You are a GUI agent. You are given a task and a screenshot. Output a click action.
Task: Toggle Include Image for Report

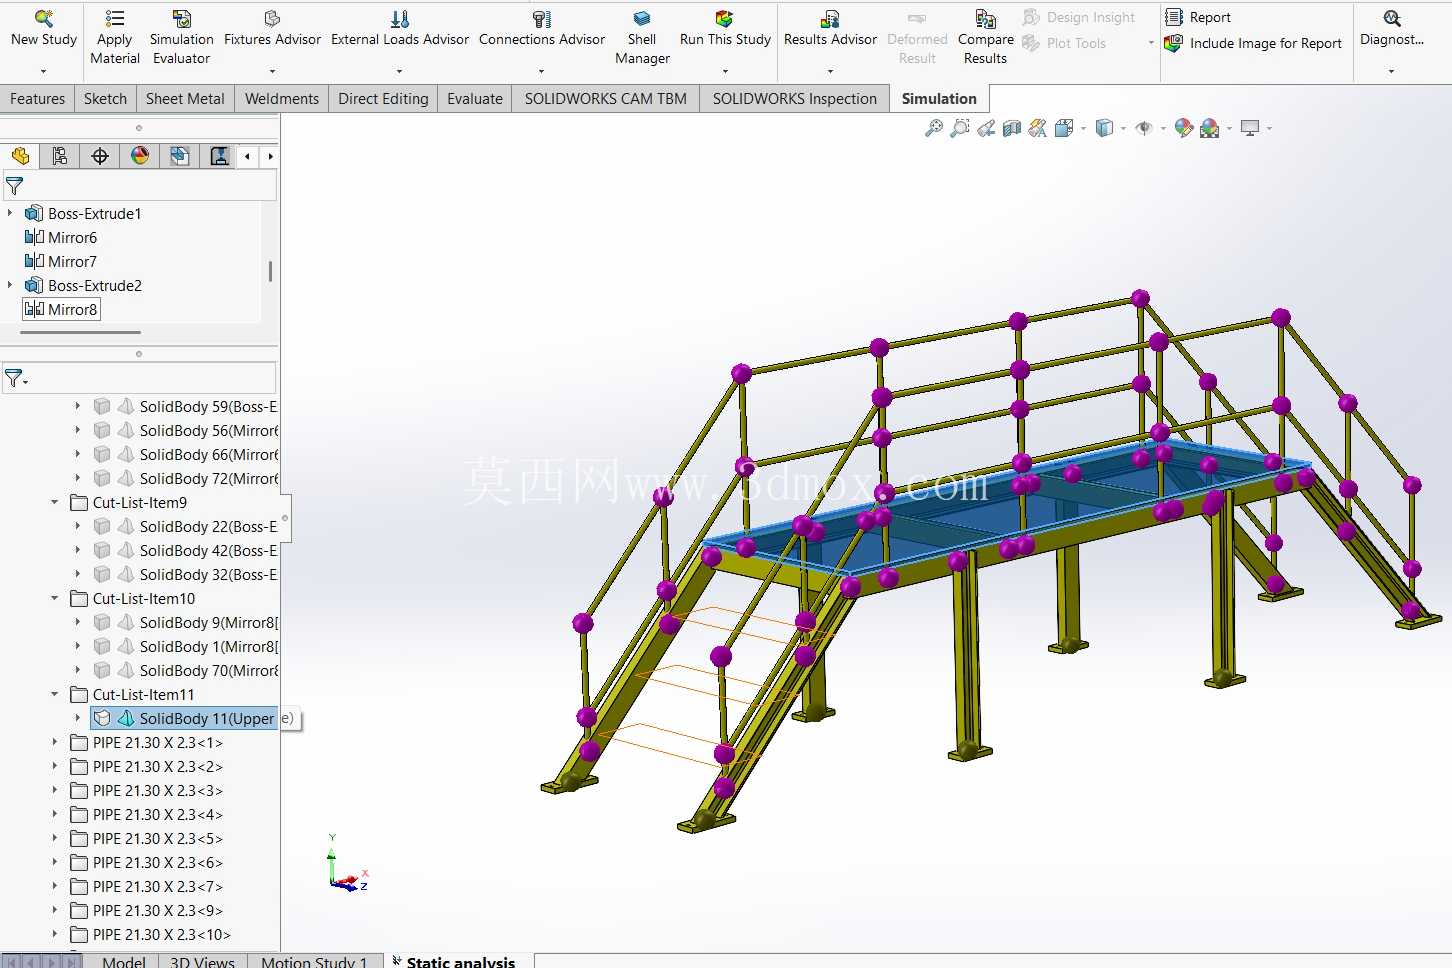pos(1253,43)
